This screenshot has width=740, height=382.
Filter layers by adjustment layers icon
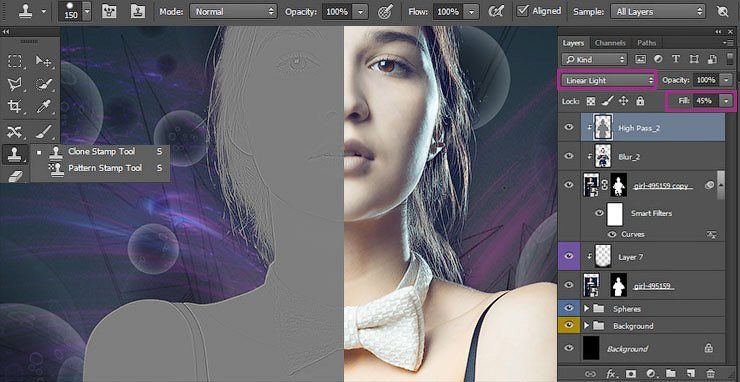point(658,59)
